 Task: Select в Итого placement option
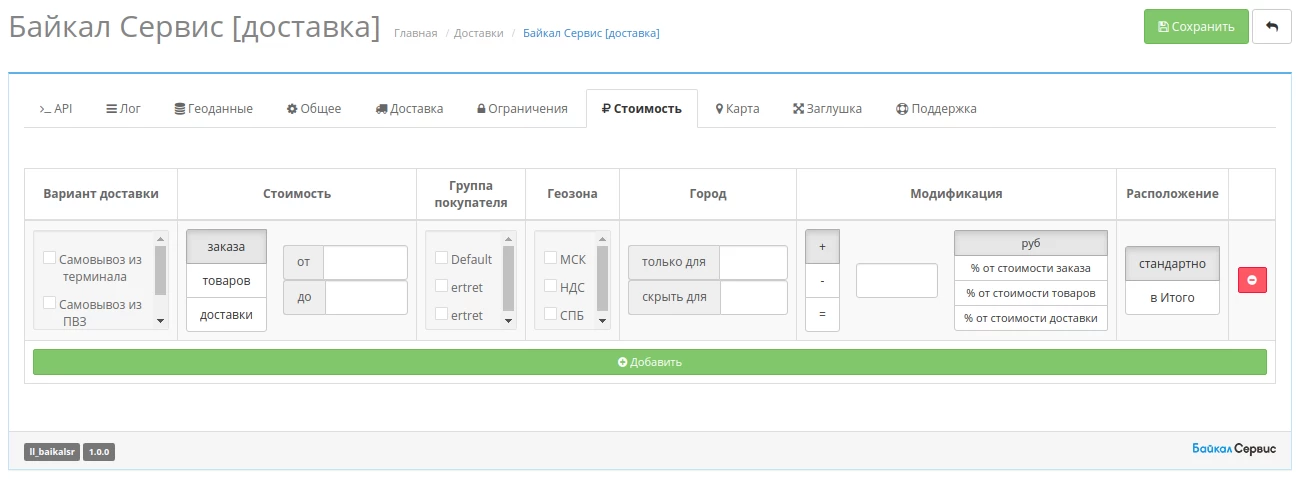1172,298
